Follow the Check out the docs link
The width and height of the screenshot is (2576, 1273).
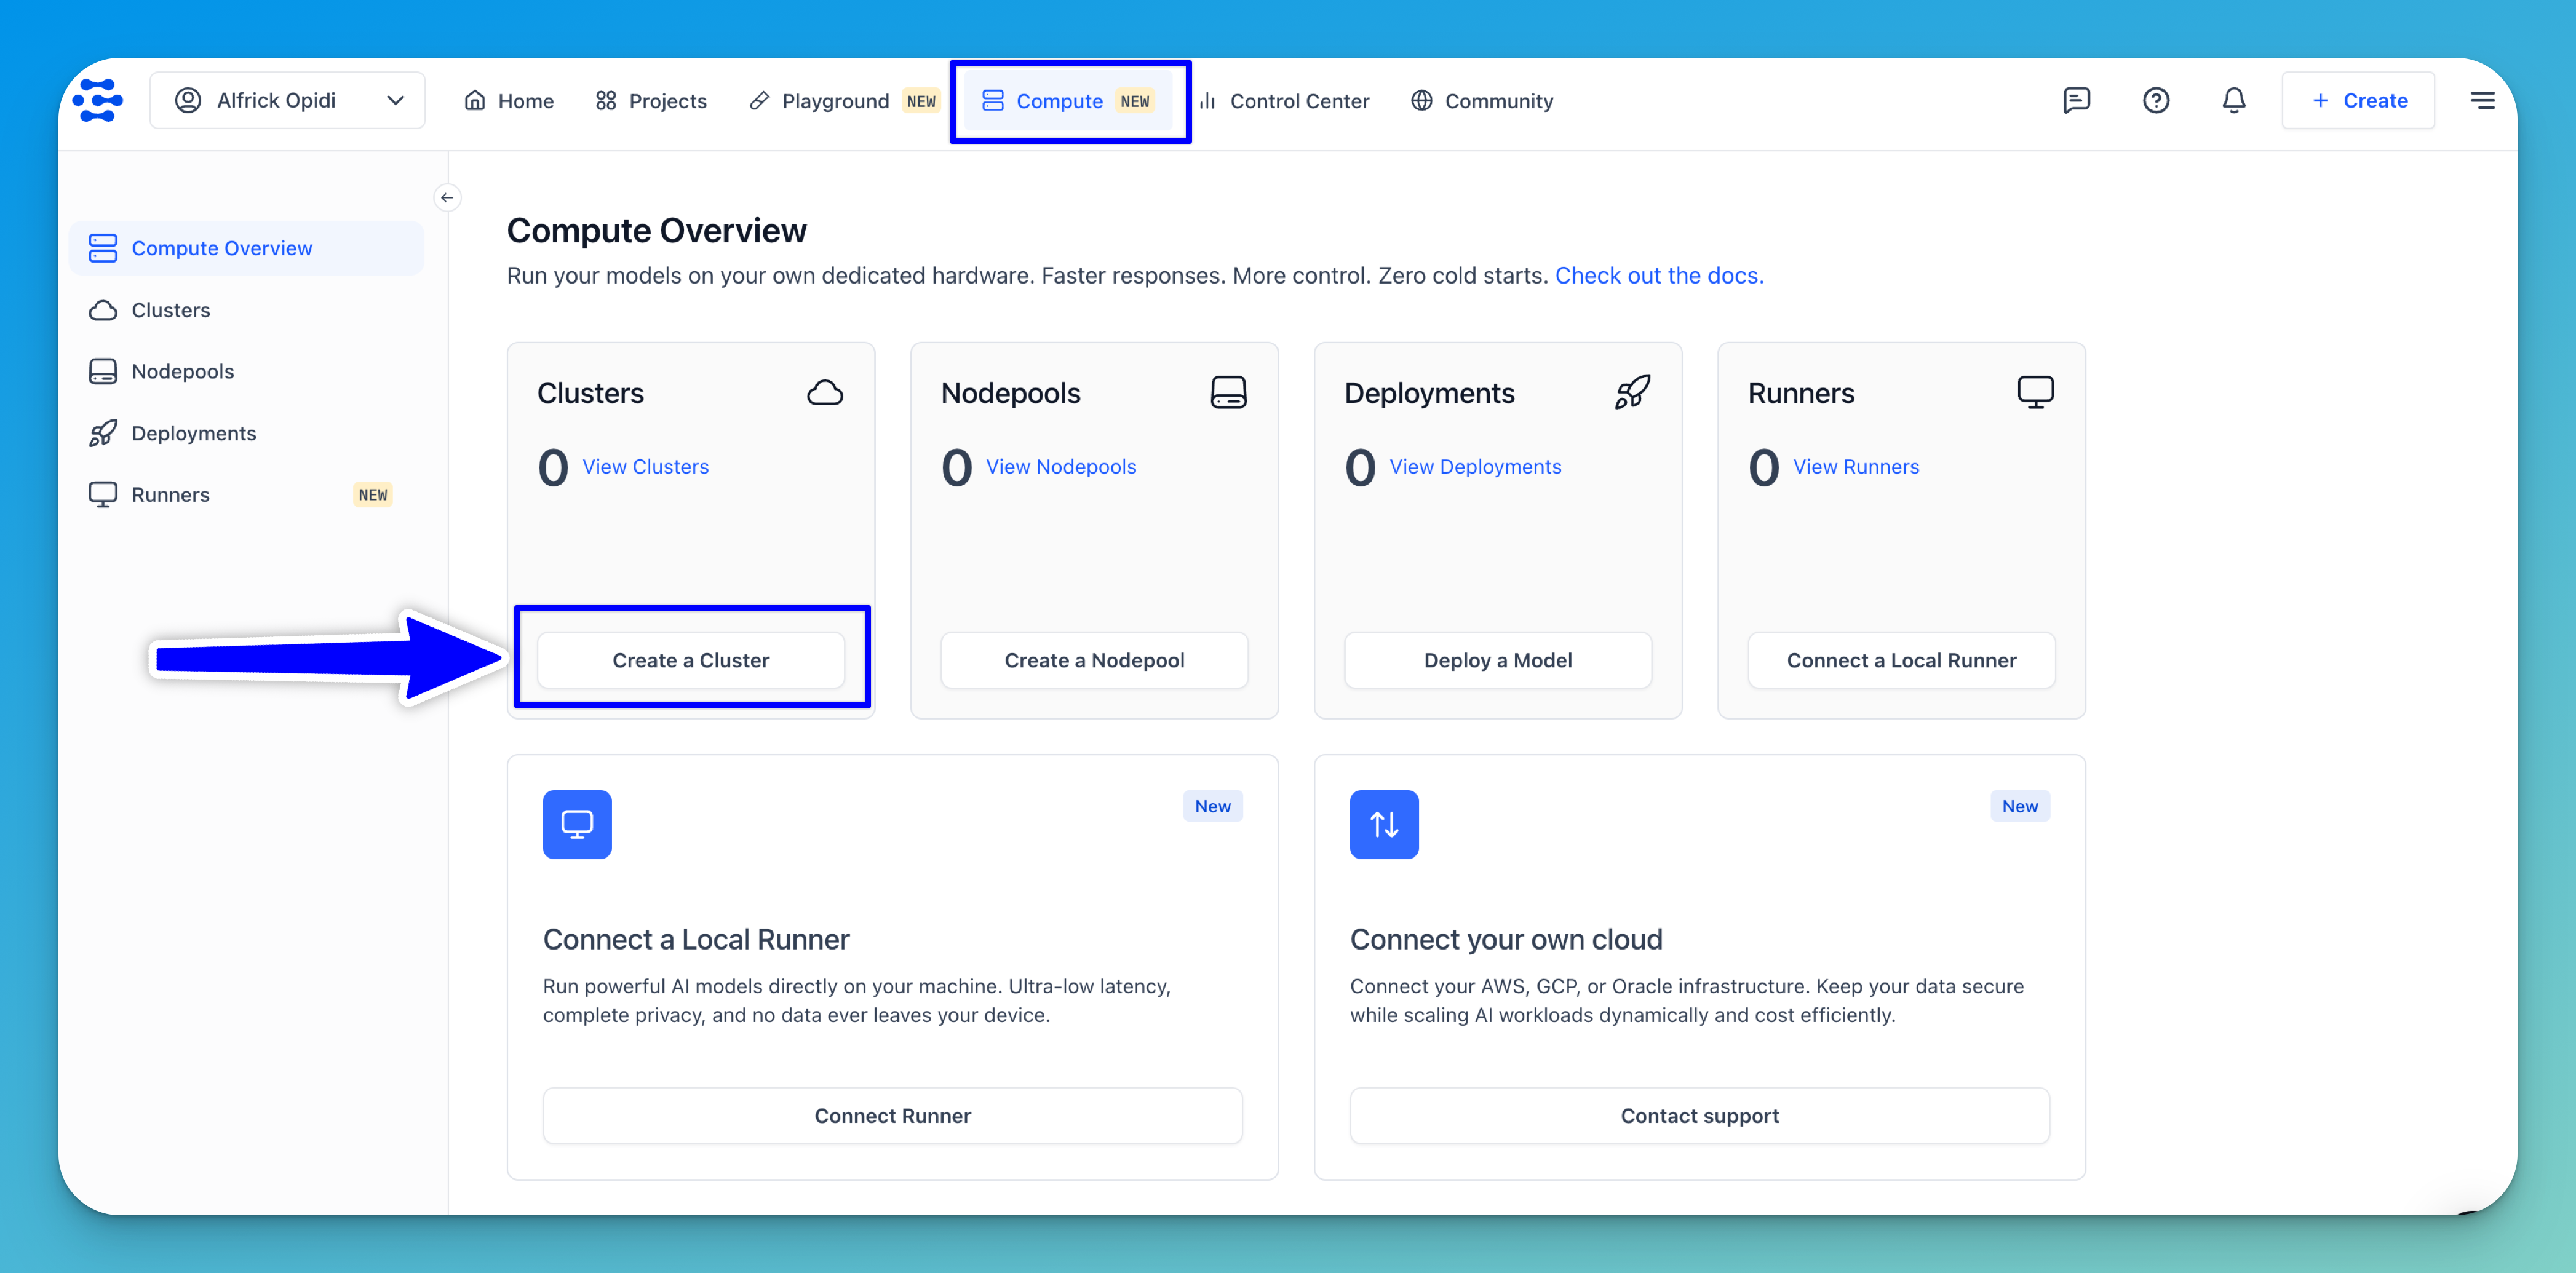coord(1659,275)
